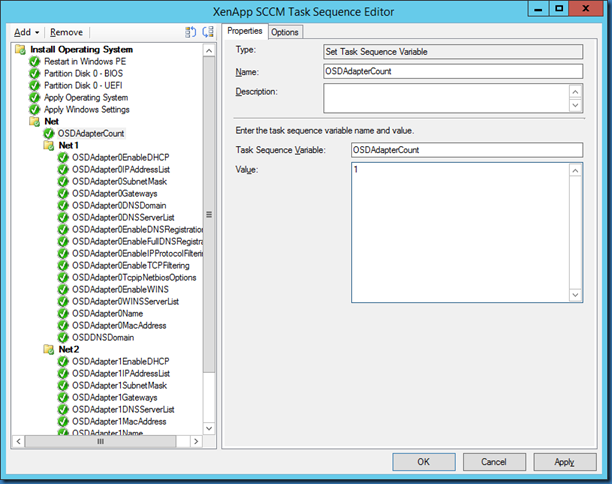Click green check icon beside Apply Operating System
612x484 pixels.
click(x=35, y=97)
